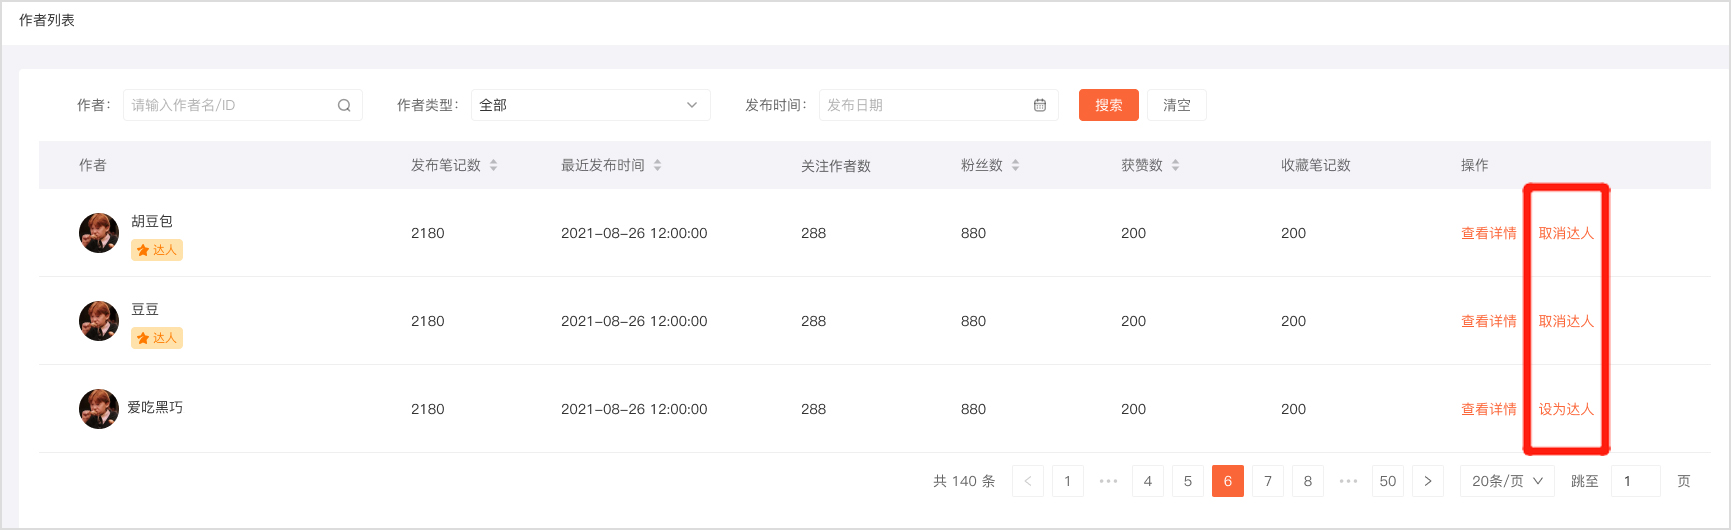Image resolution: width=1731 pixels, height=530 pixels.
Task: Go to next page arrow
Action: 1428,481
